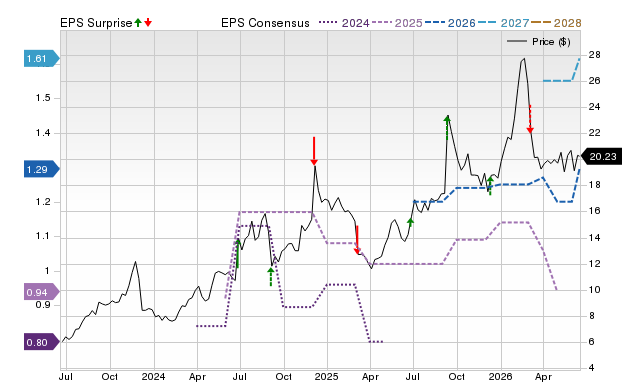Image resolution: width=640 pixels, height=382 pixels.
Task: Click the 0.80 value tag on the left axis
Action: pyautogui.click(x=42, y=342)
